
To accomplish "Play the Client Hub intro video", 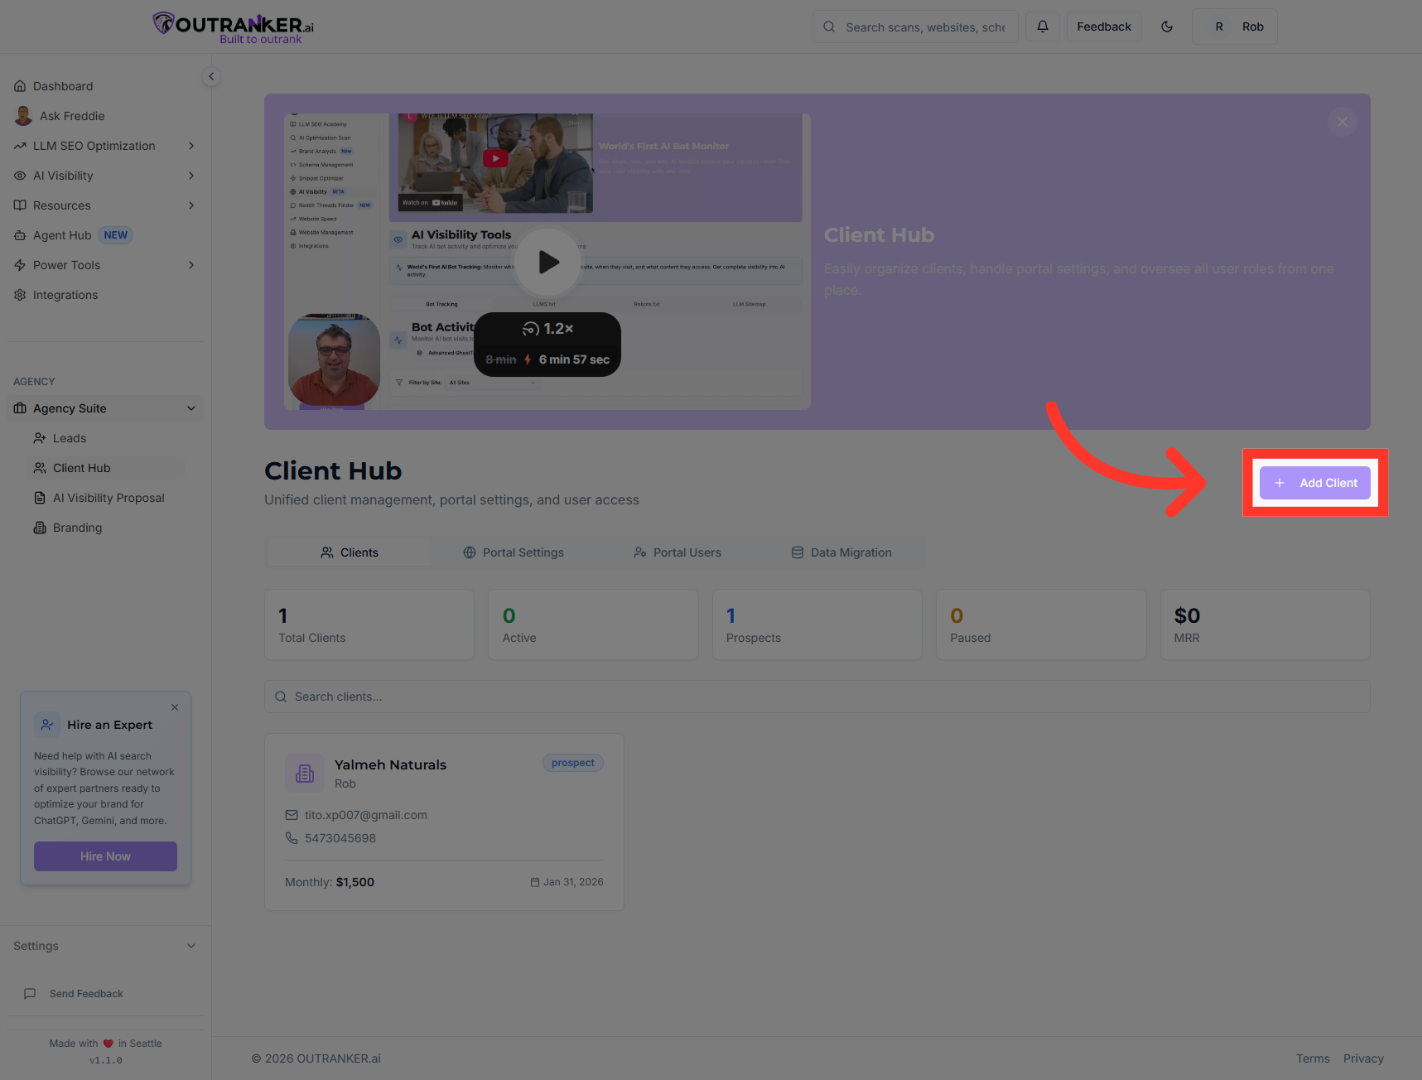I will point(547,262).
